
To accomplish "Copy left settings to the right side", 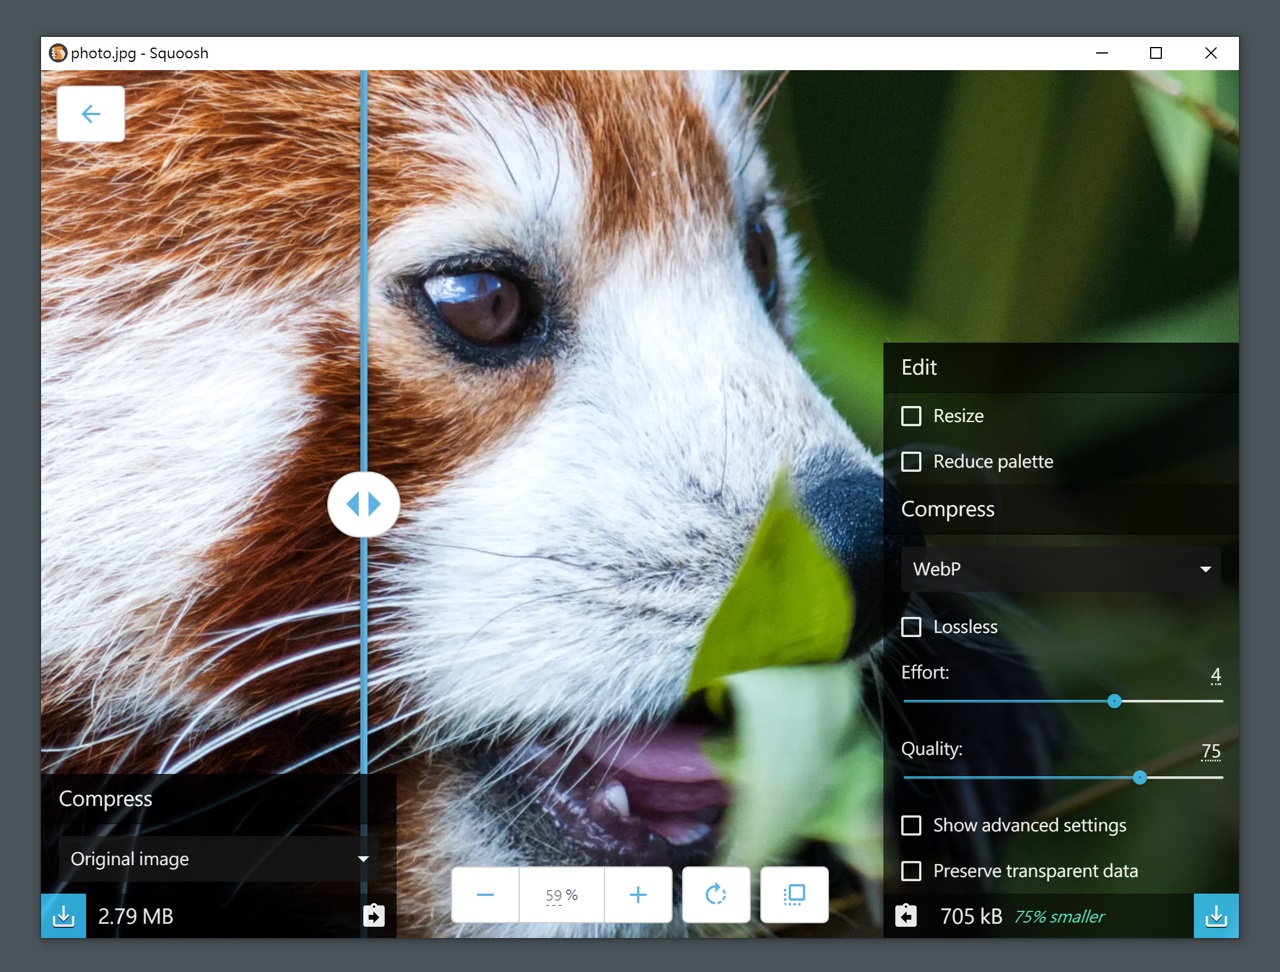I will click(x=373, y=916).
